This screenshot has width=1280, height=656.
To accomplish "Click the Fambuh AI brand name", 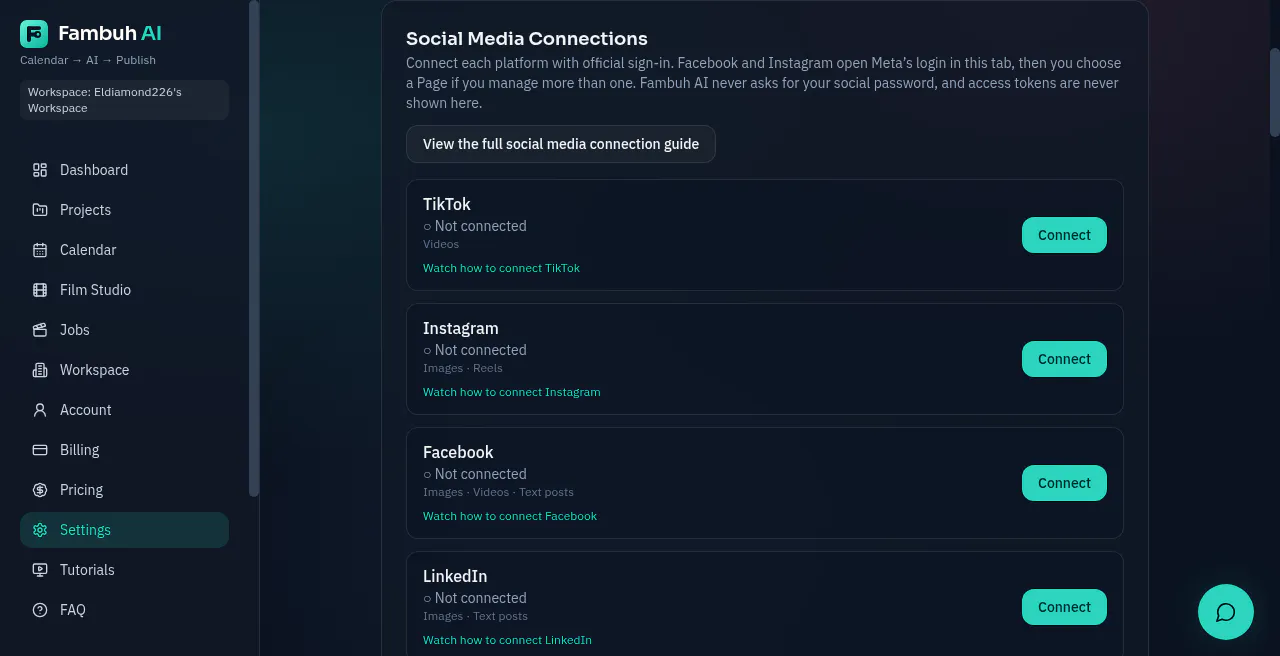I will coord(110,33).
